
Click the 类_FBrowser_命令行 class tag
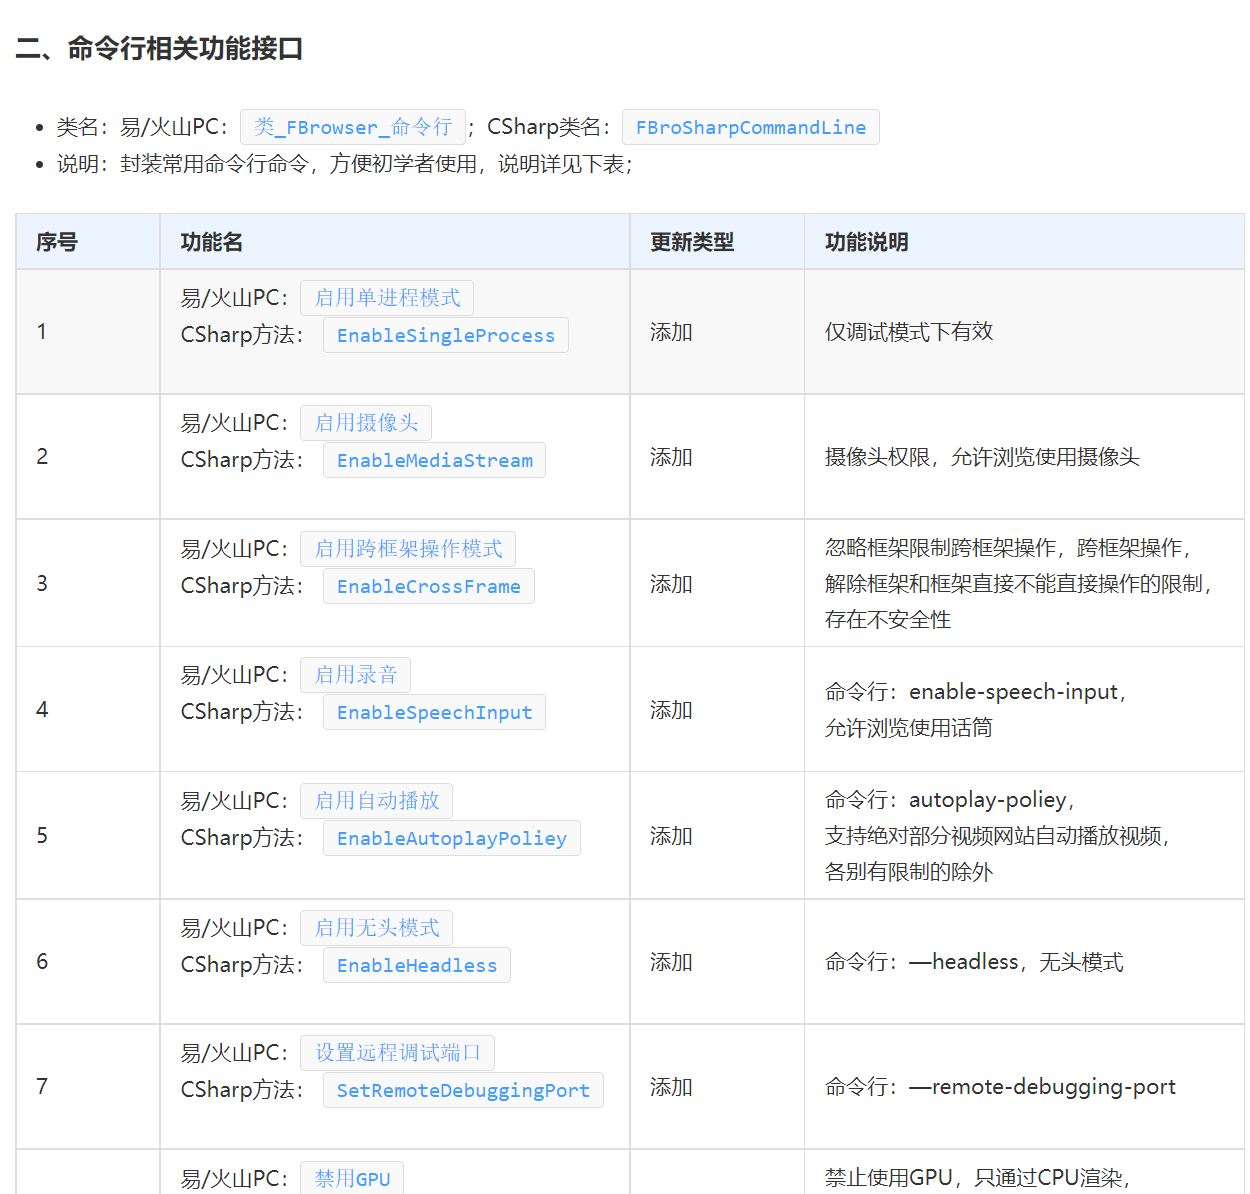pyautogui.click(x=353, y=127)
